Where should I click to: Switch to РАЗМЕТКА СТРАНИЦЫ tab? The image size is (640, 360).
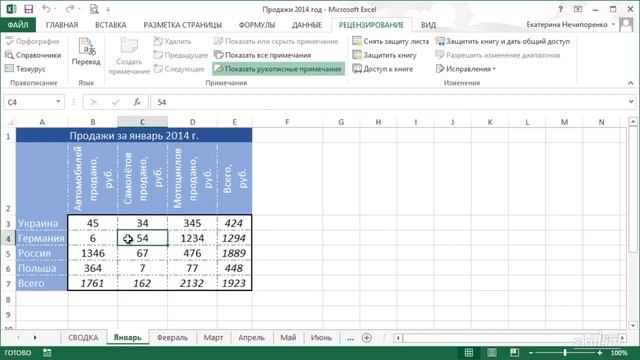182,25
